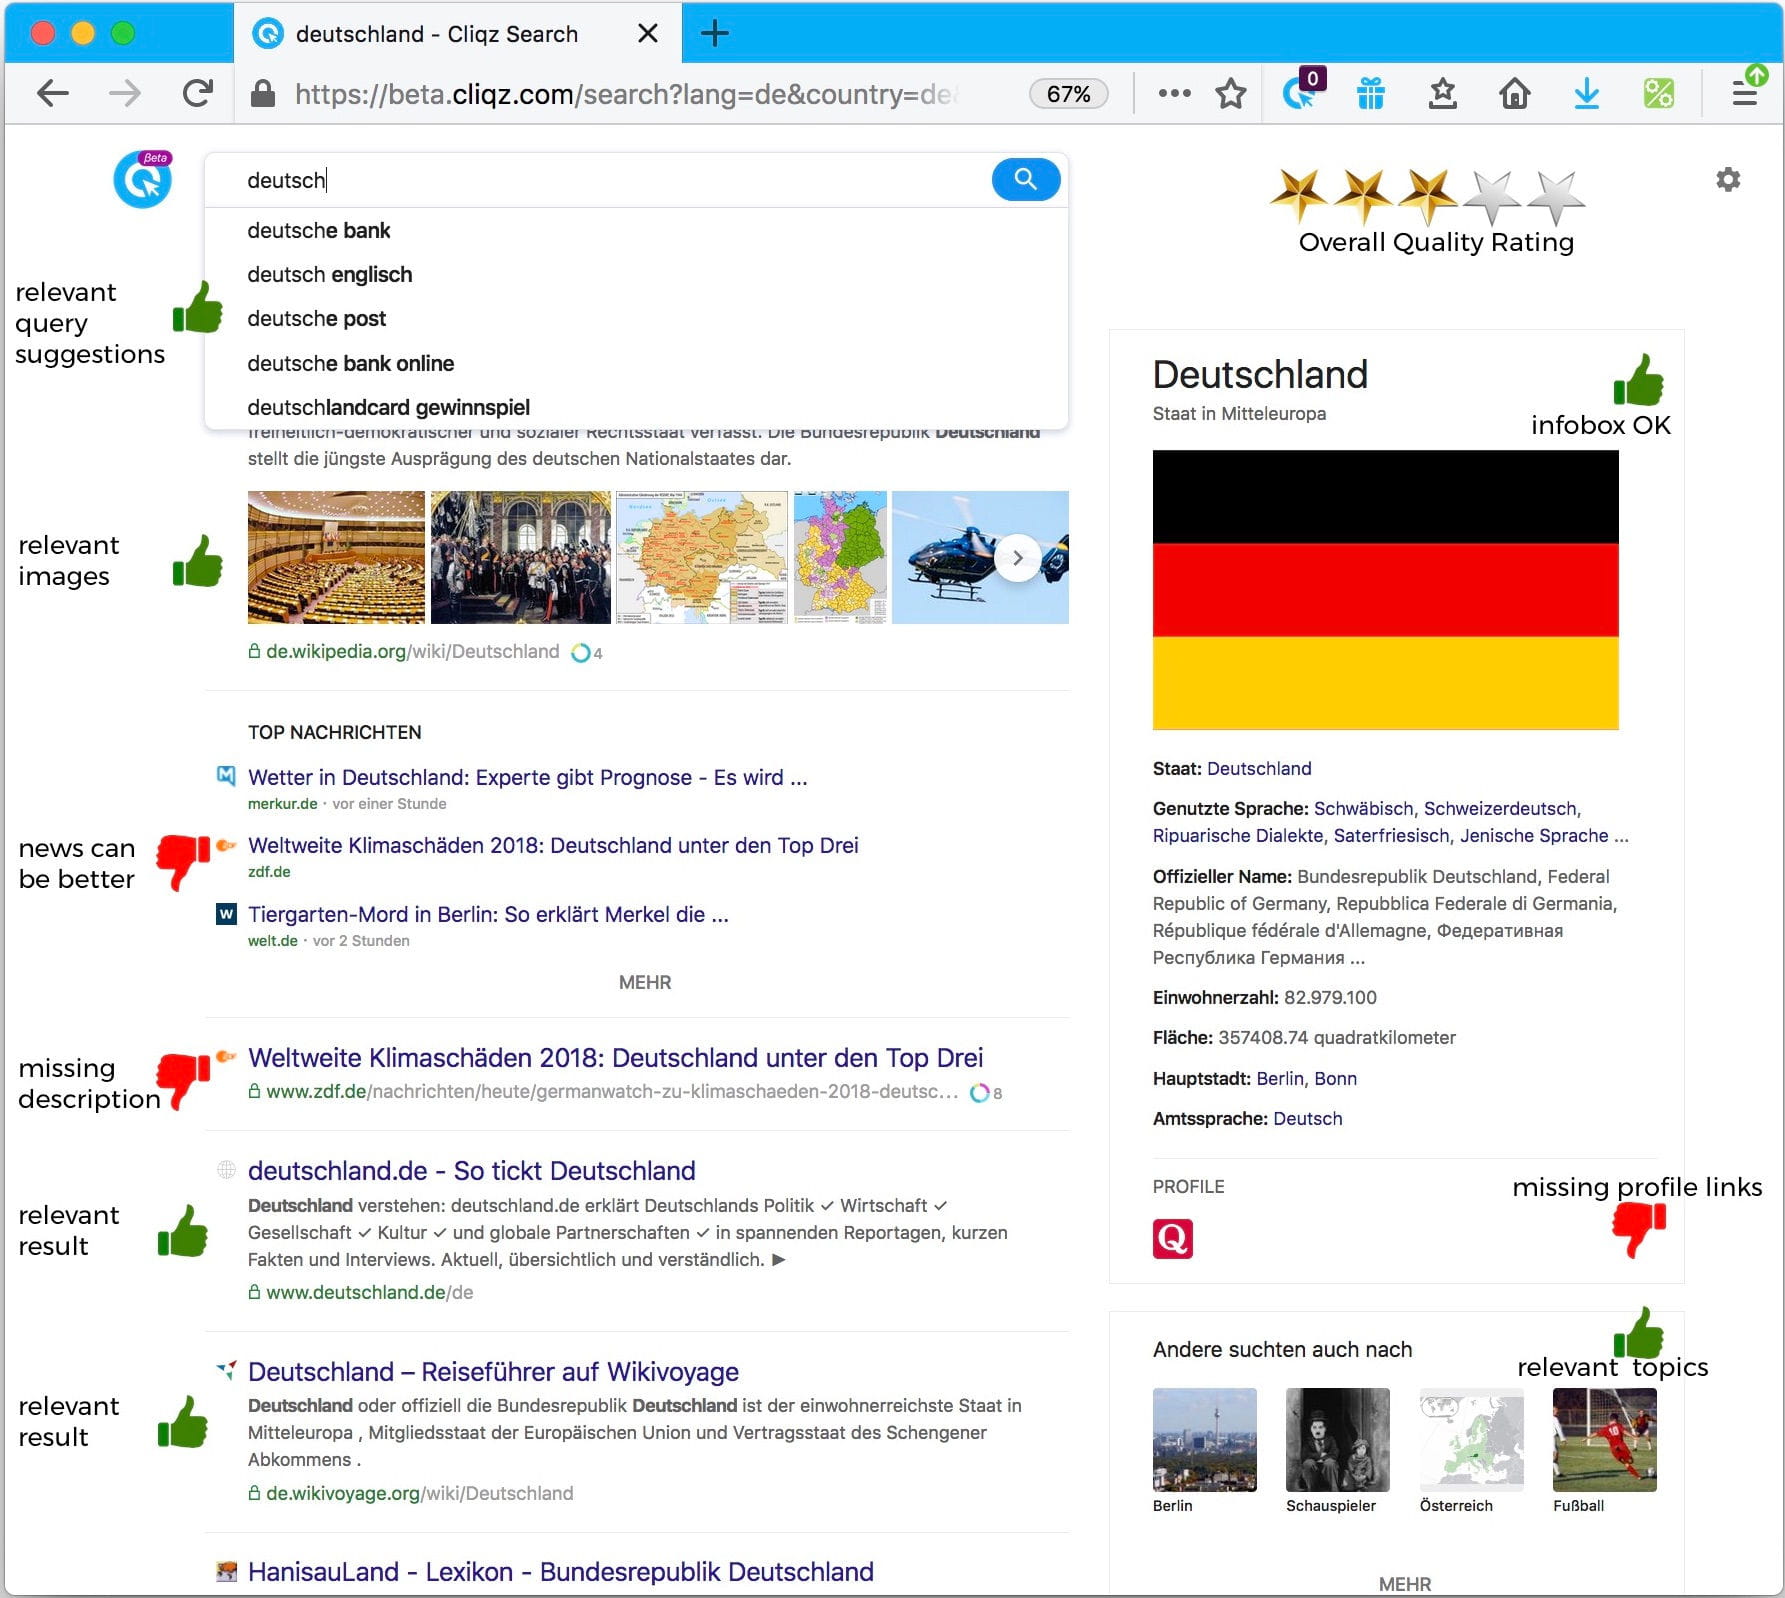Image resolution: width=1785 pixels, height=1598 pixels.
Task: Open news 'Tiergarten-Mord in Berlin'
Action: (488, 915)
